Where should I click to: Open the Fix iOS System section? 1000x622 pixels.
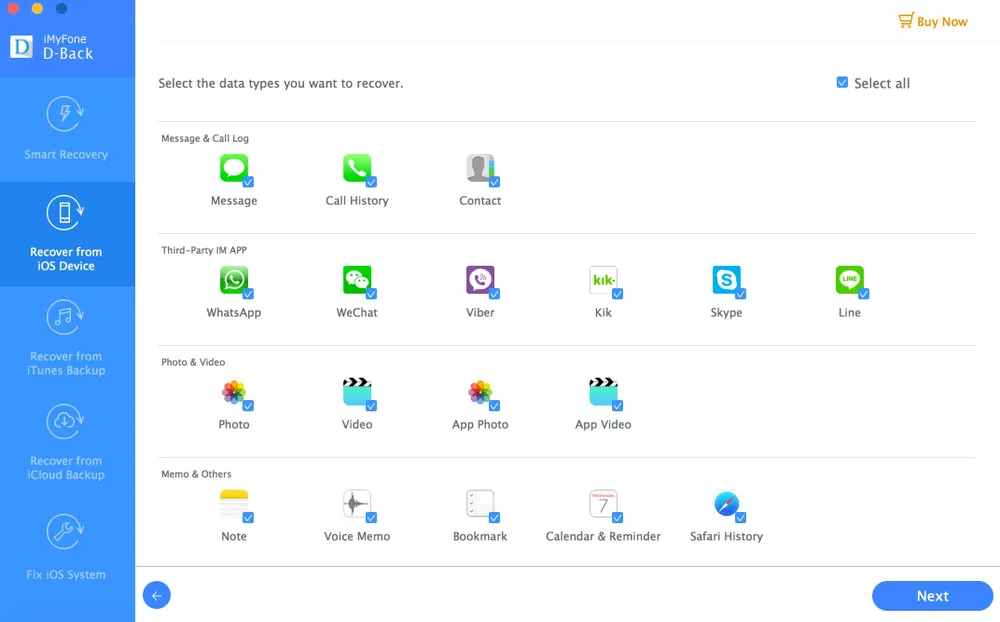(x=66, y=548)
